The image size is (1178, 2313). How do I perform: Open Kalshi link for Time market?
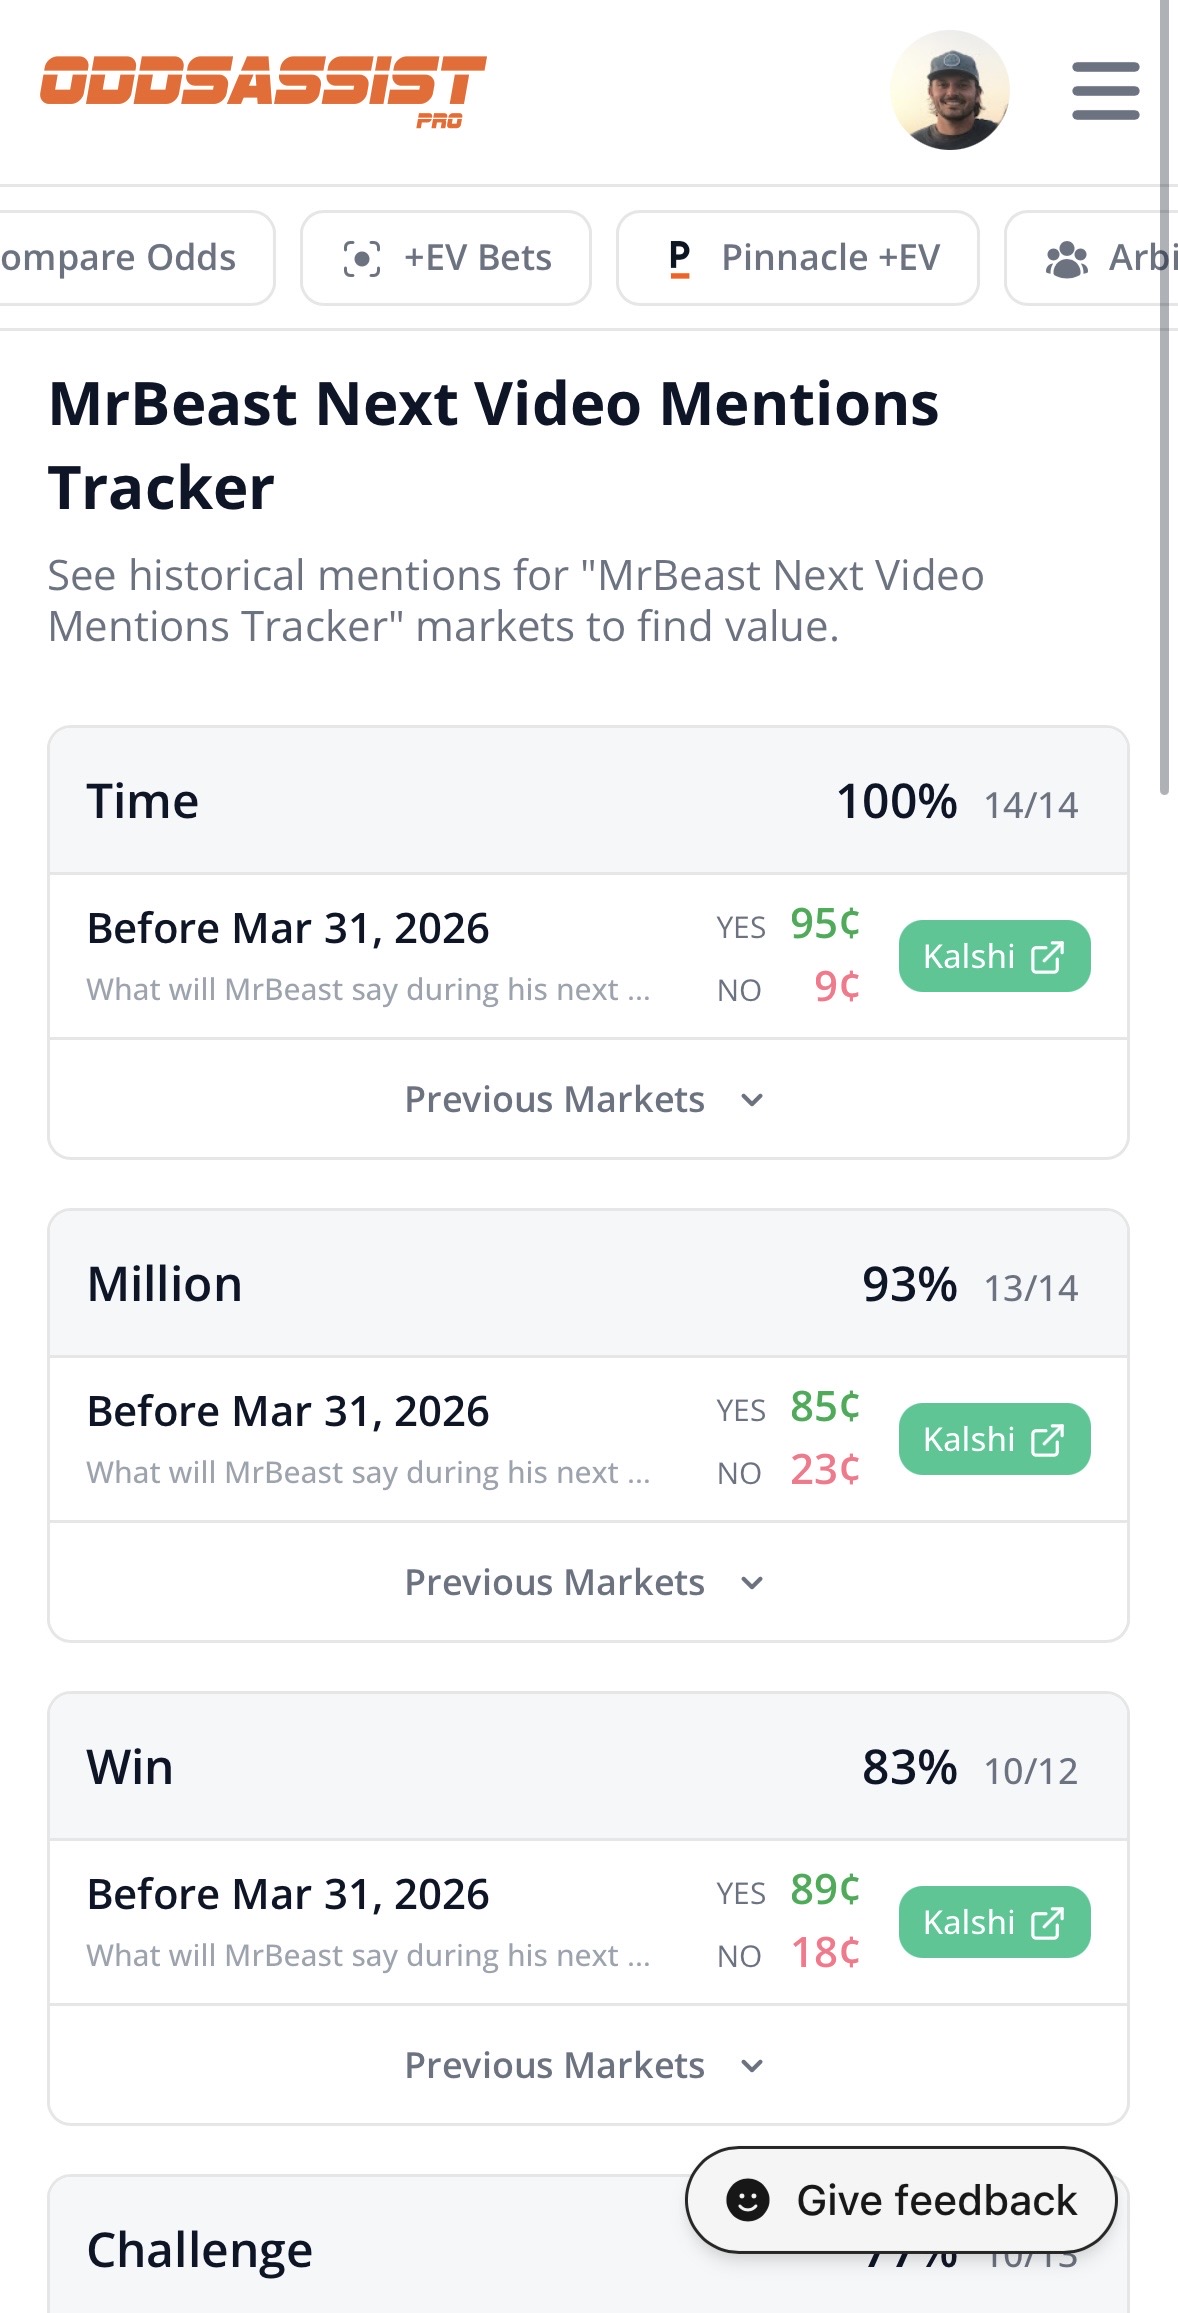point(994,956)
